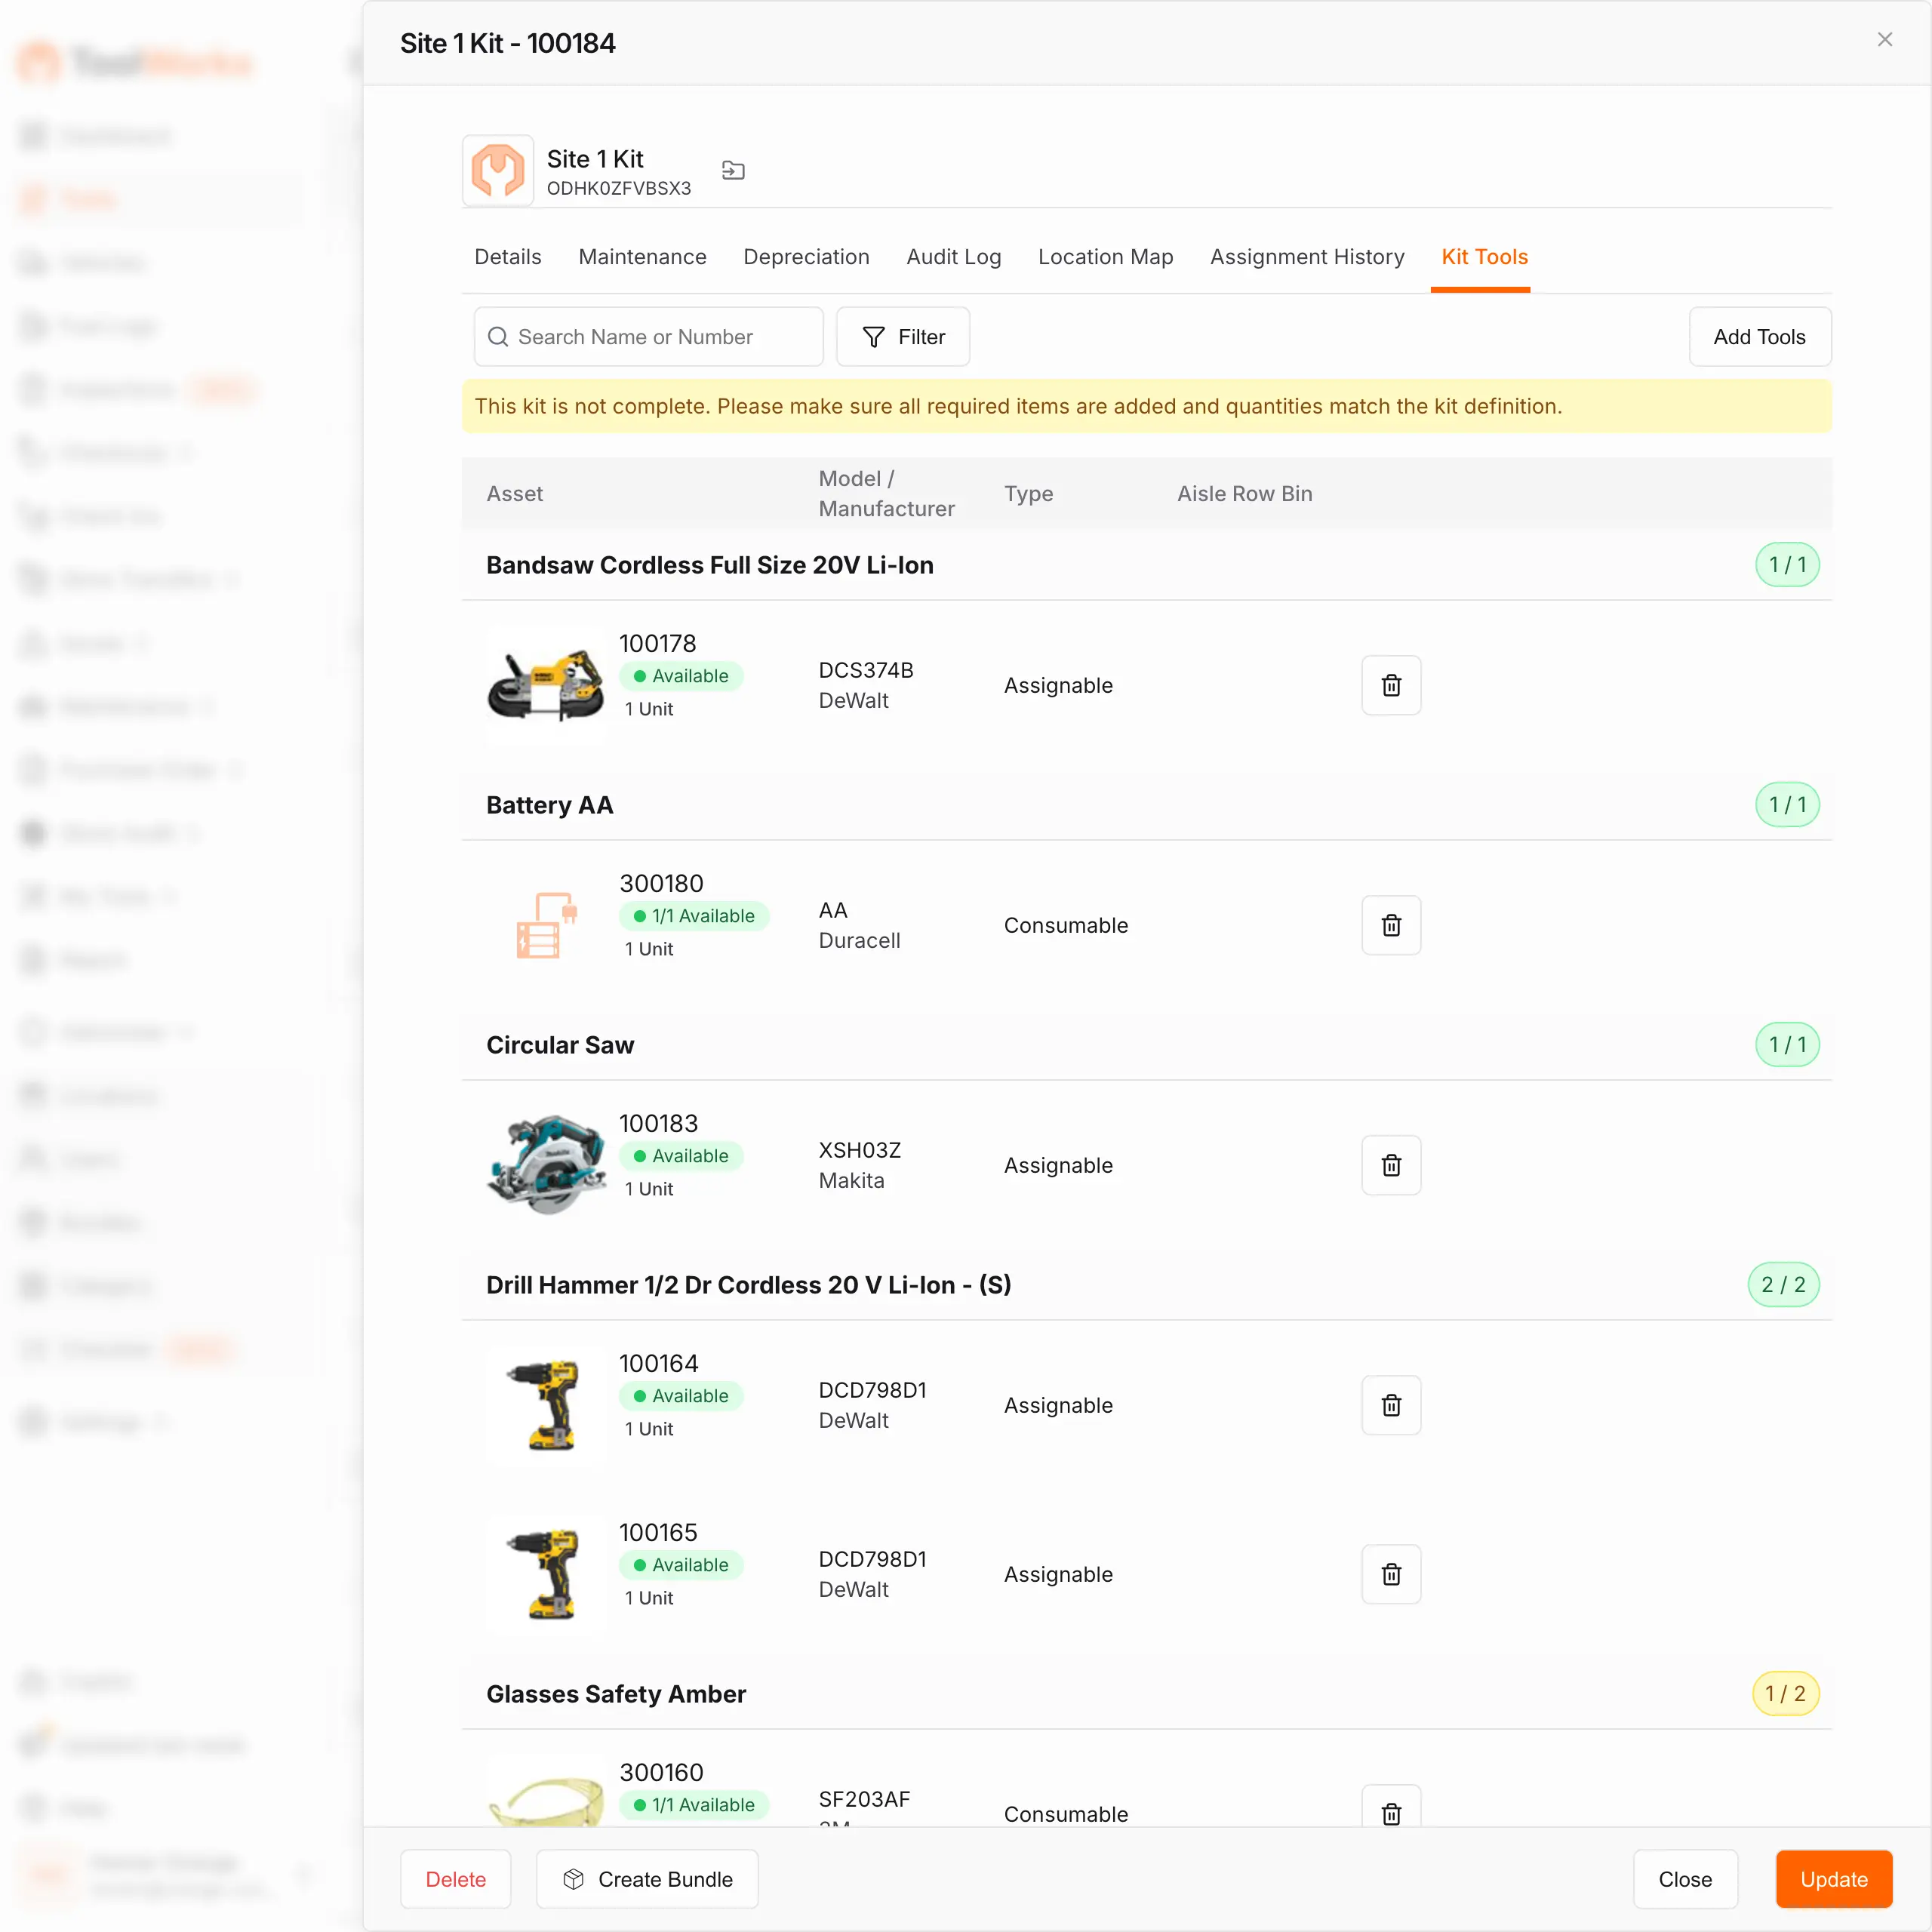The width and height of the screenshot is (1932, 1932).
Task: Remove Battery AA item 300180 trash icon
Action: click(x=1391, y=925)
